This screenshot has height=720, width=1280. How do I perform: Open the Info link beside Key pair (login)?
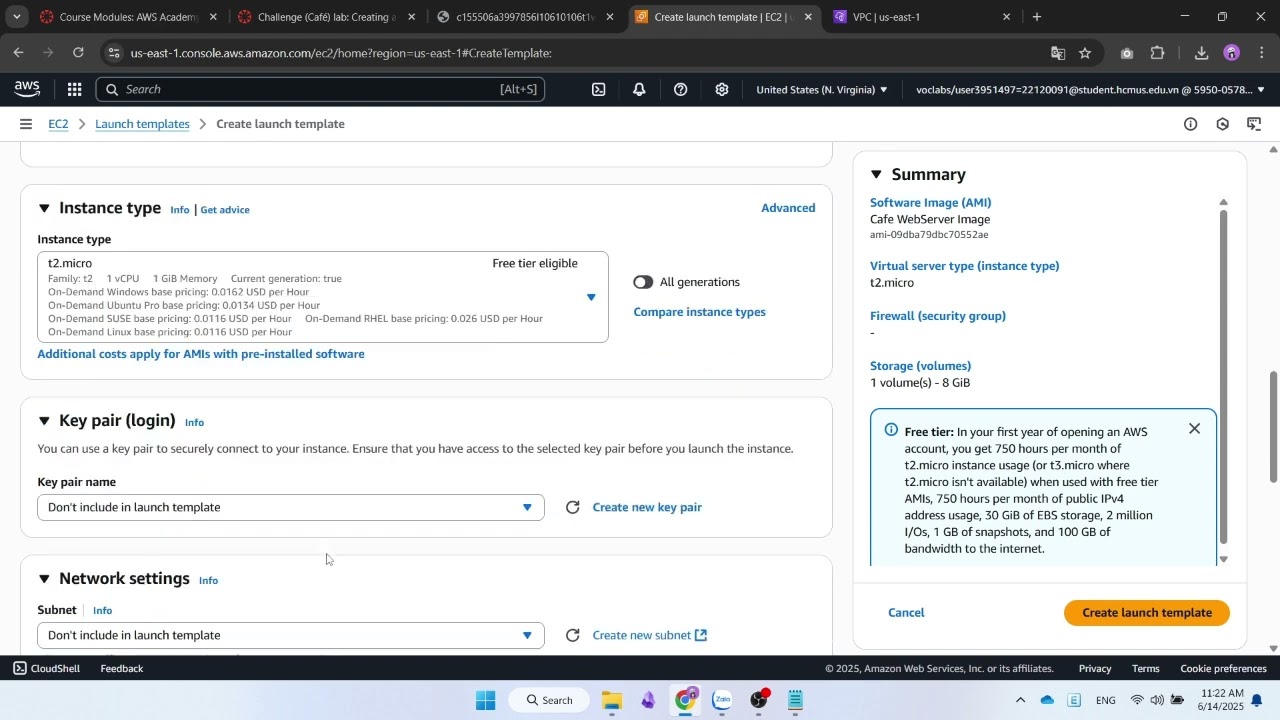[x=194, y=423]
